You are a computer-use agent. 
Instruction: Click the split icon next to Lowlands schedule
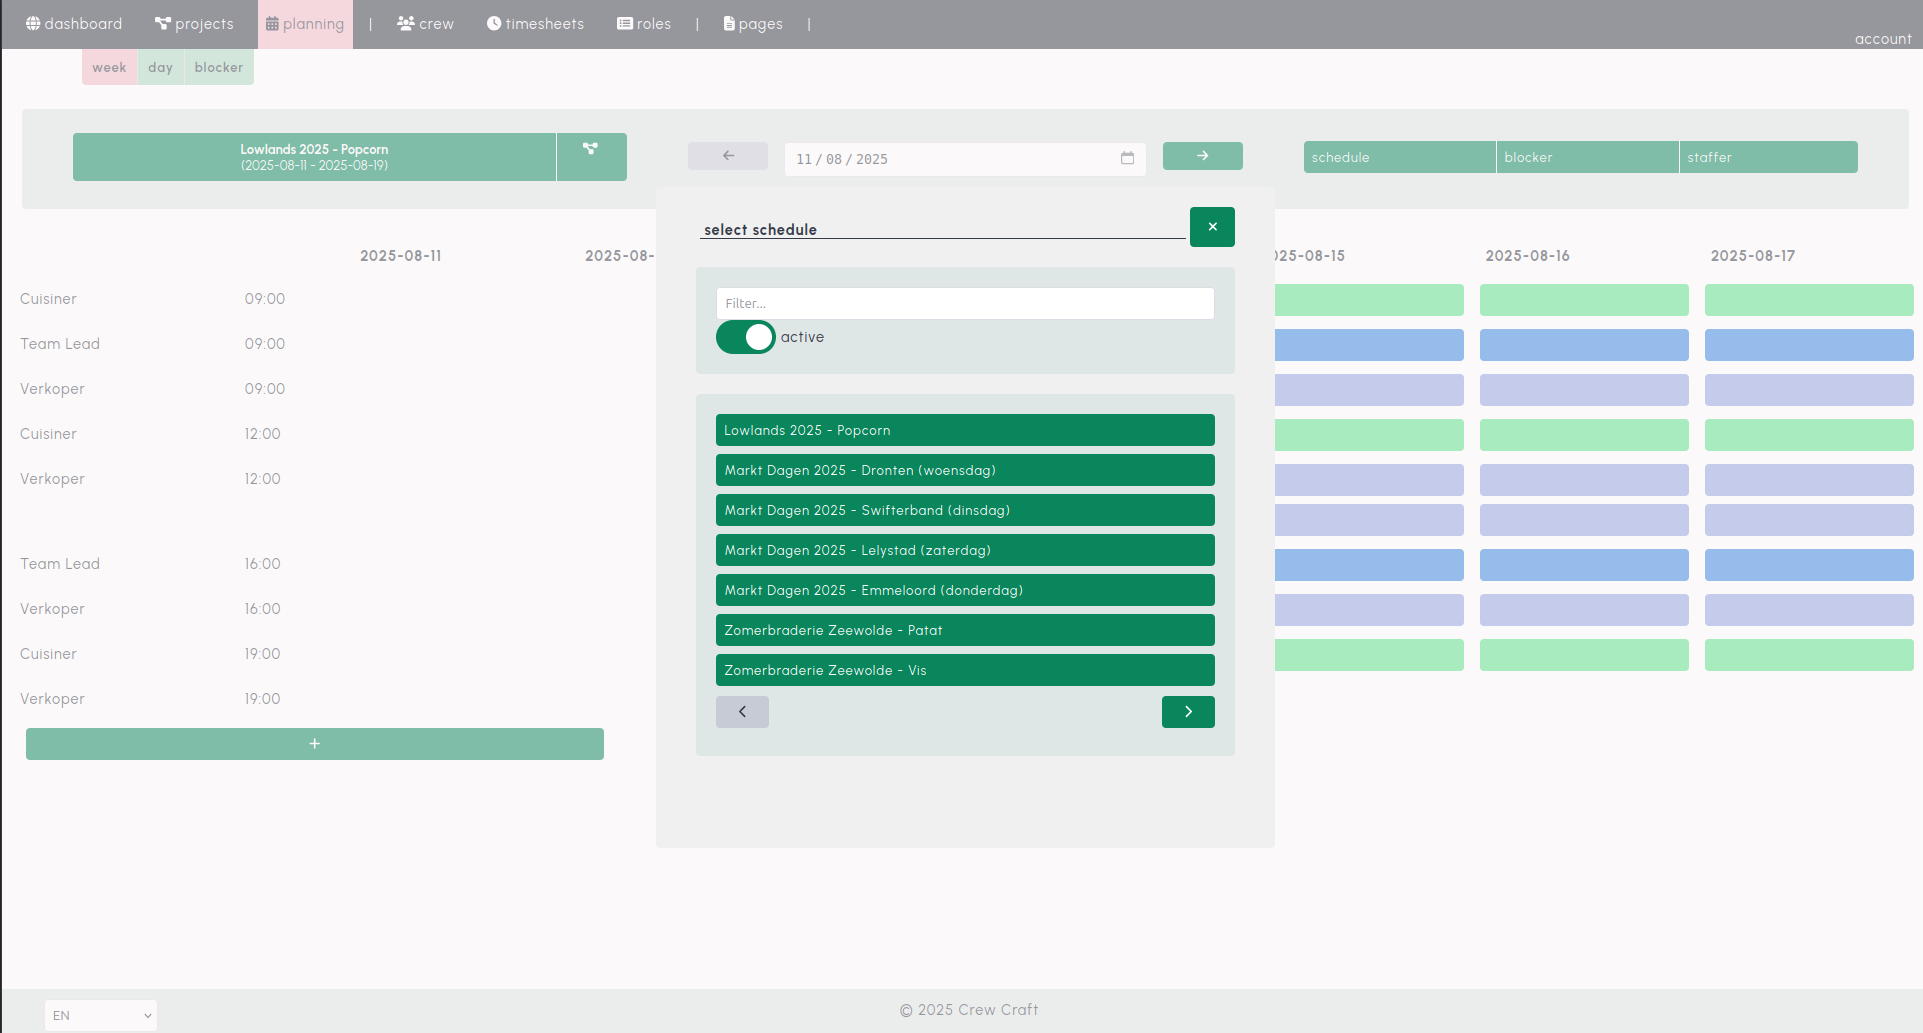tap(591, 156)
